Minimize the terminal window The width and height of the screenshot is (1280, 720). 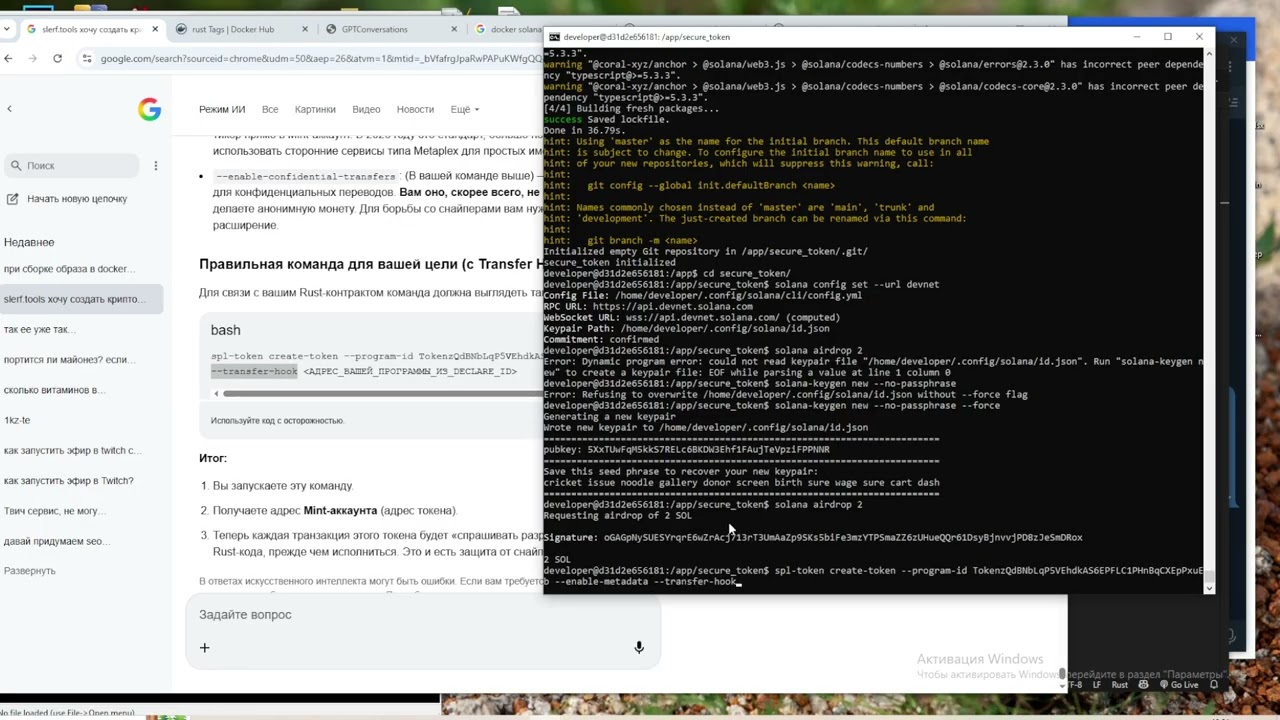[x=1137, y=37]
